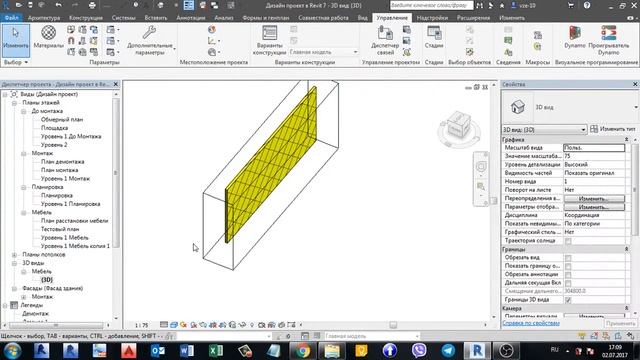Screen dimensions: 640x360
Task: Click the zoom region icon in navigation bar
Action: [x=481, y=187]
